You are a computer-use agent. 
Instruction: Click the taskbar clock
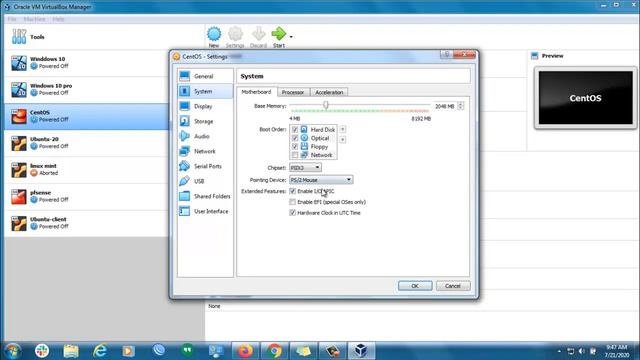tap(616, 351)
